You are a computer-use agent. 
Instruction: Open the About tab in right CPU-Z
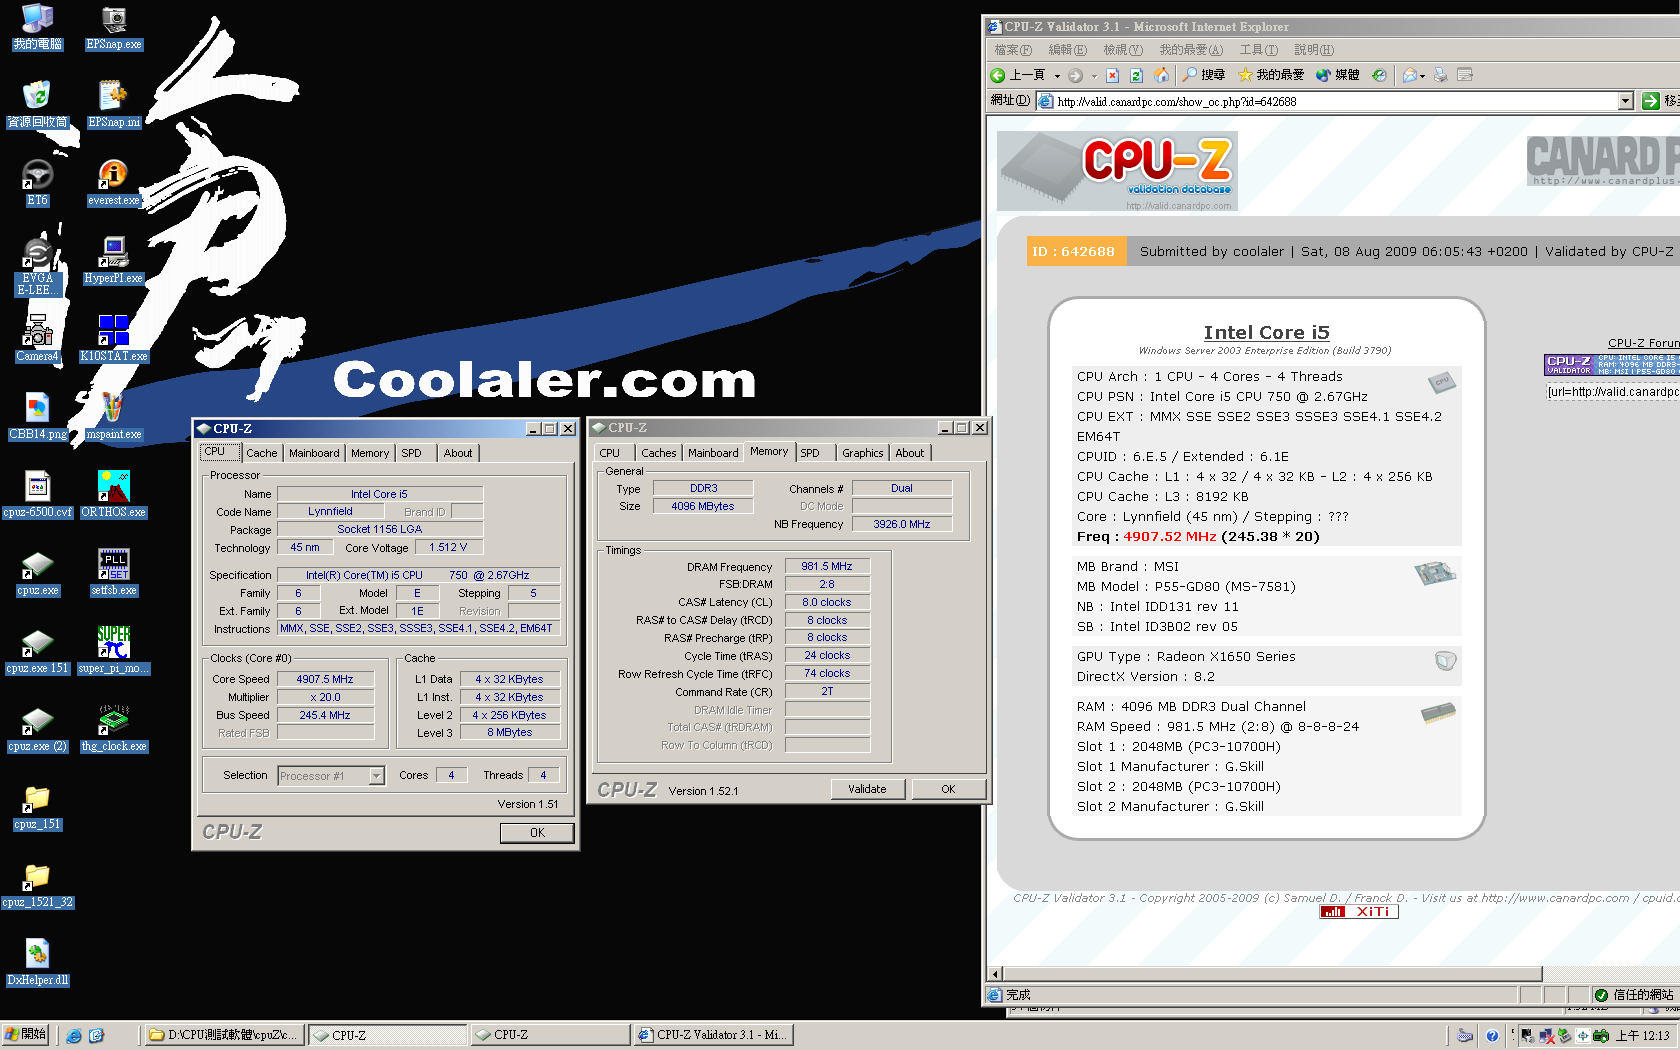[x=910, y=453]
